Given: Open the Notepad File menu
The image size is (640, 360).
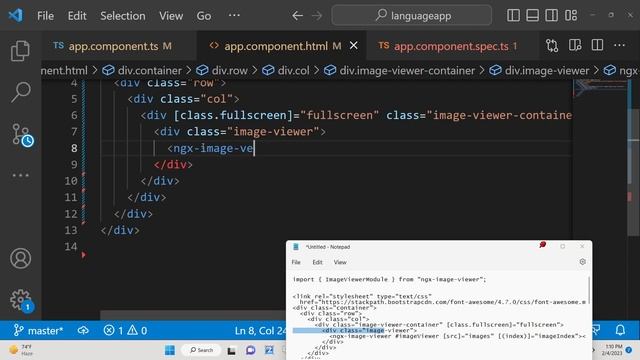Looking at the screenshot, I should (x=296, y=262).
